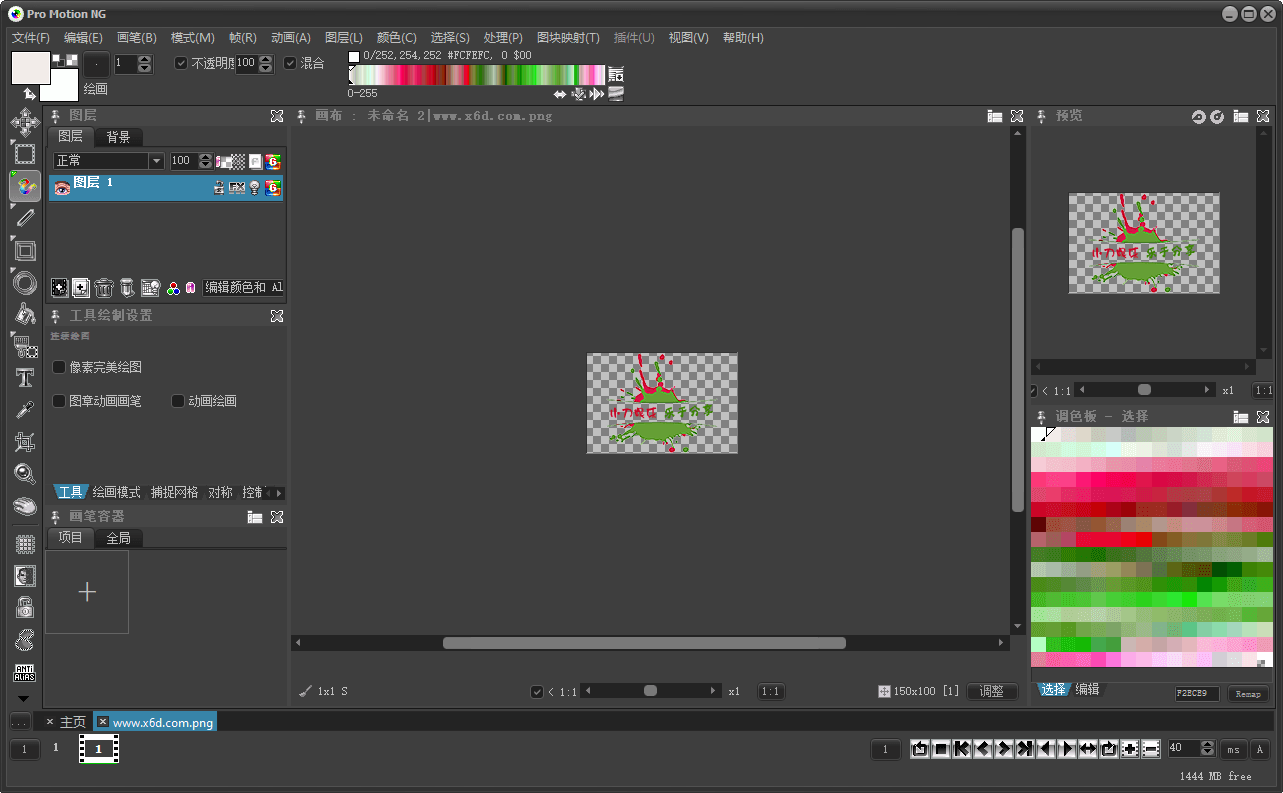Switch to the 背景 tab in layers panel

tap(119, 137)
